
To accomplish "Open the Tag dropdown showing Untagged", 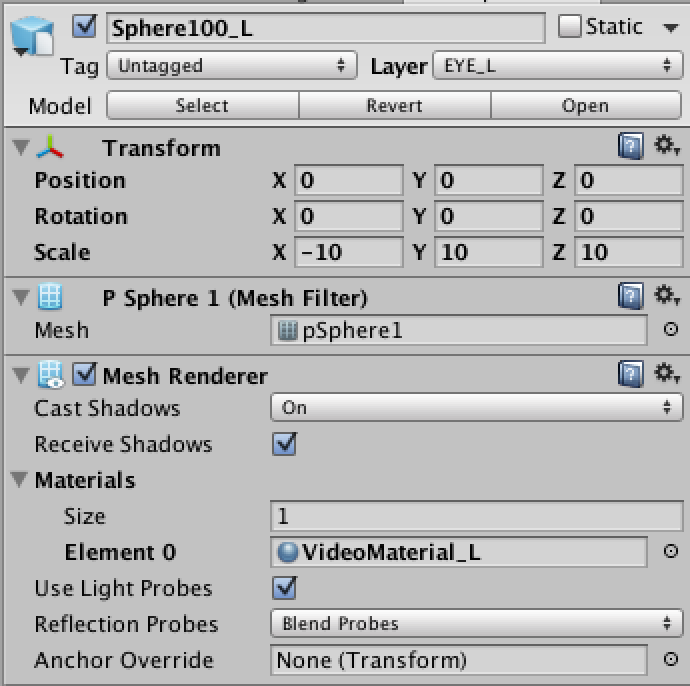I will 231,66.
